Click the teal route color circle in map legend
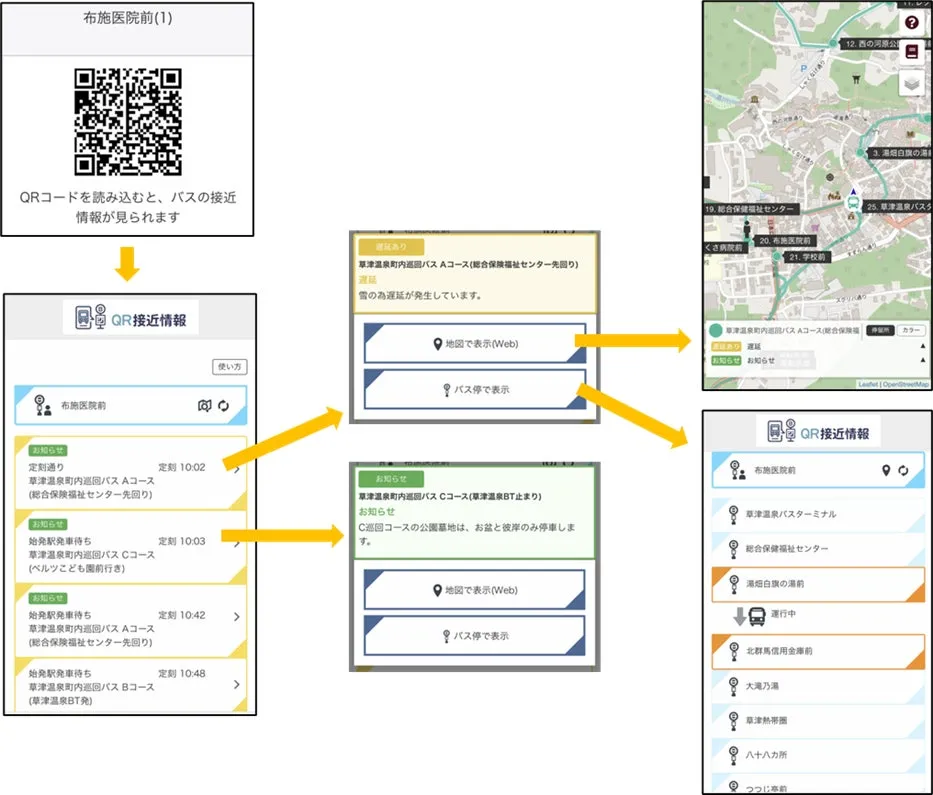This screenshot has width=933, height=795. pyautogui.click(x=716, y=330)
